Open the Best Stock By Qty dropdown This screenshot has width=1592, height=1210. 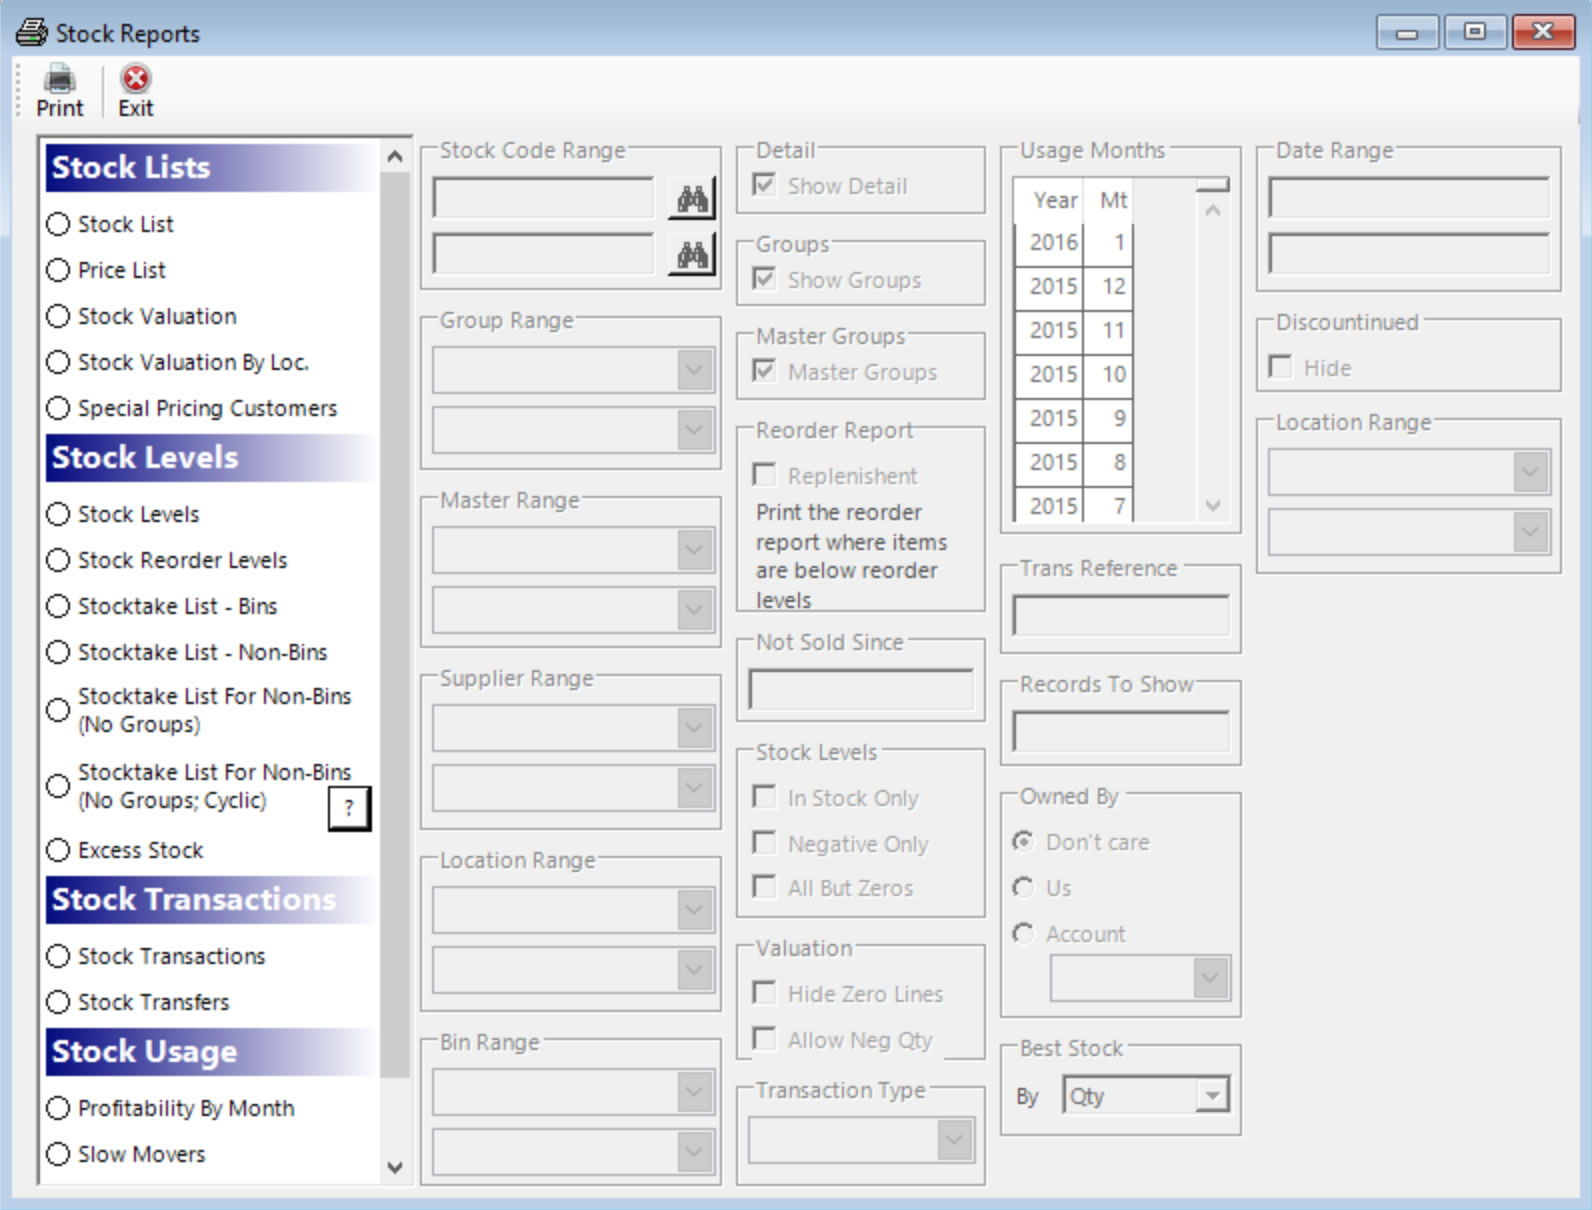(1212, 1096)
